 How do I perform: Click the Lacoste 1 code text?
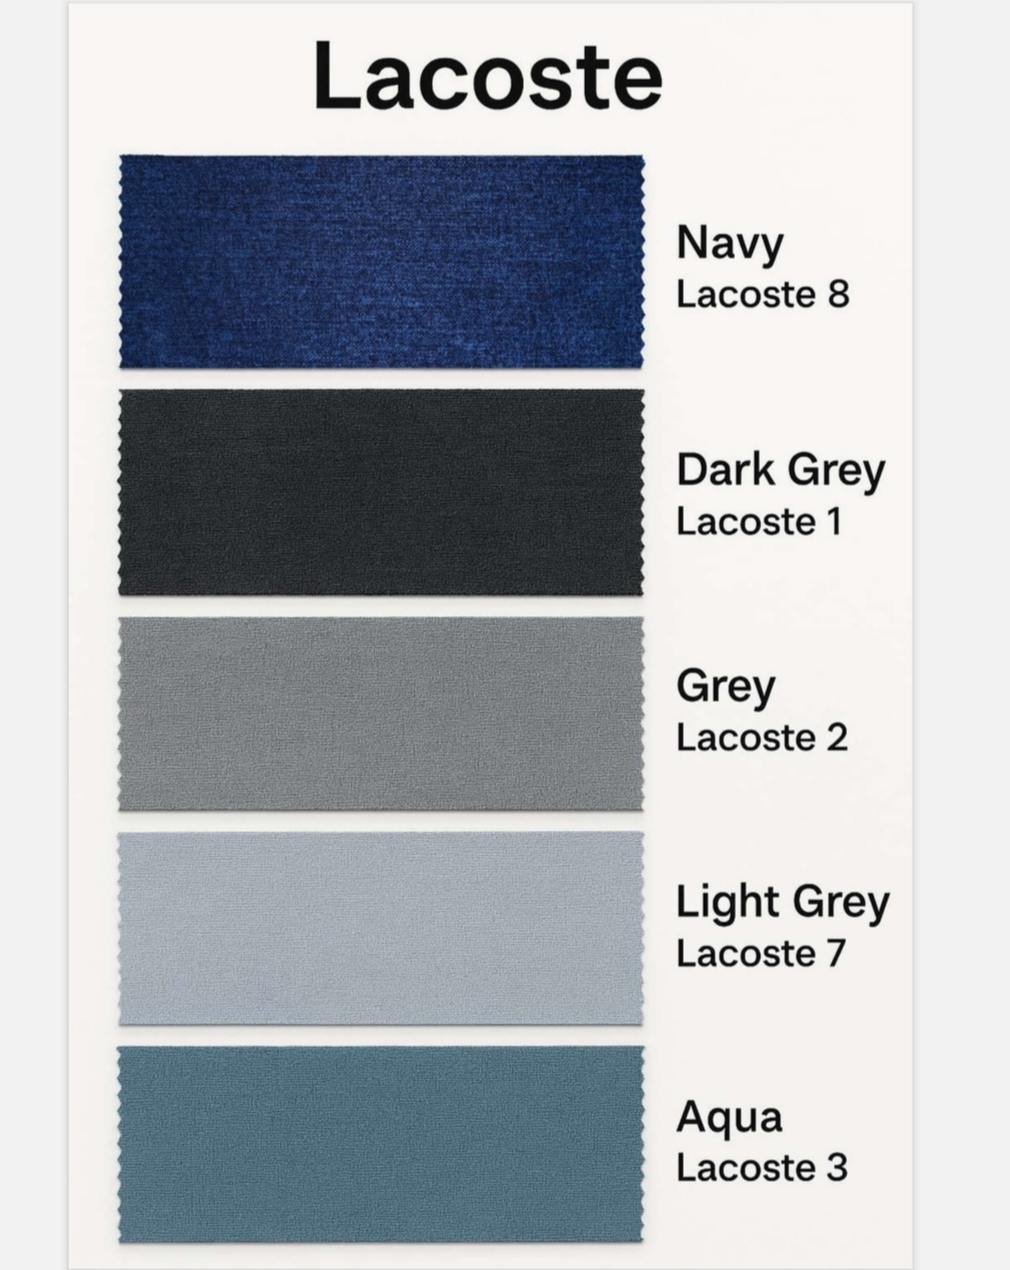point(758,522)
